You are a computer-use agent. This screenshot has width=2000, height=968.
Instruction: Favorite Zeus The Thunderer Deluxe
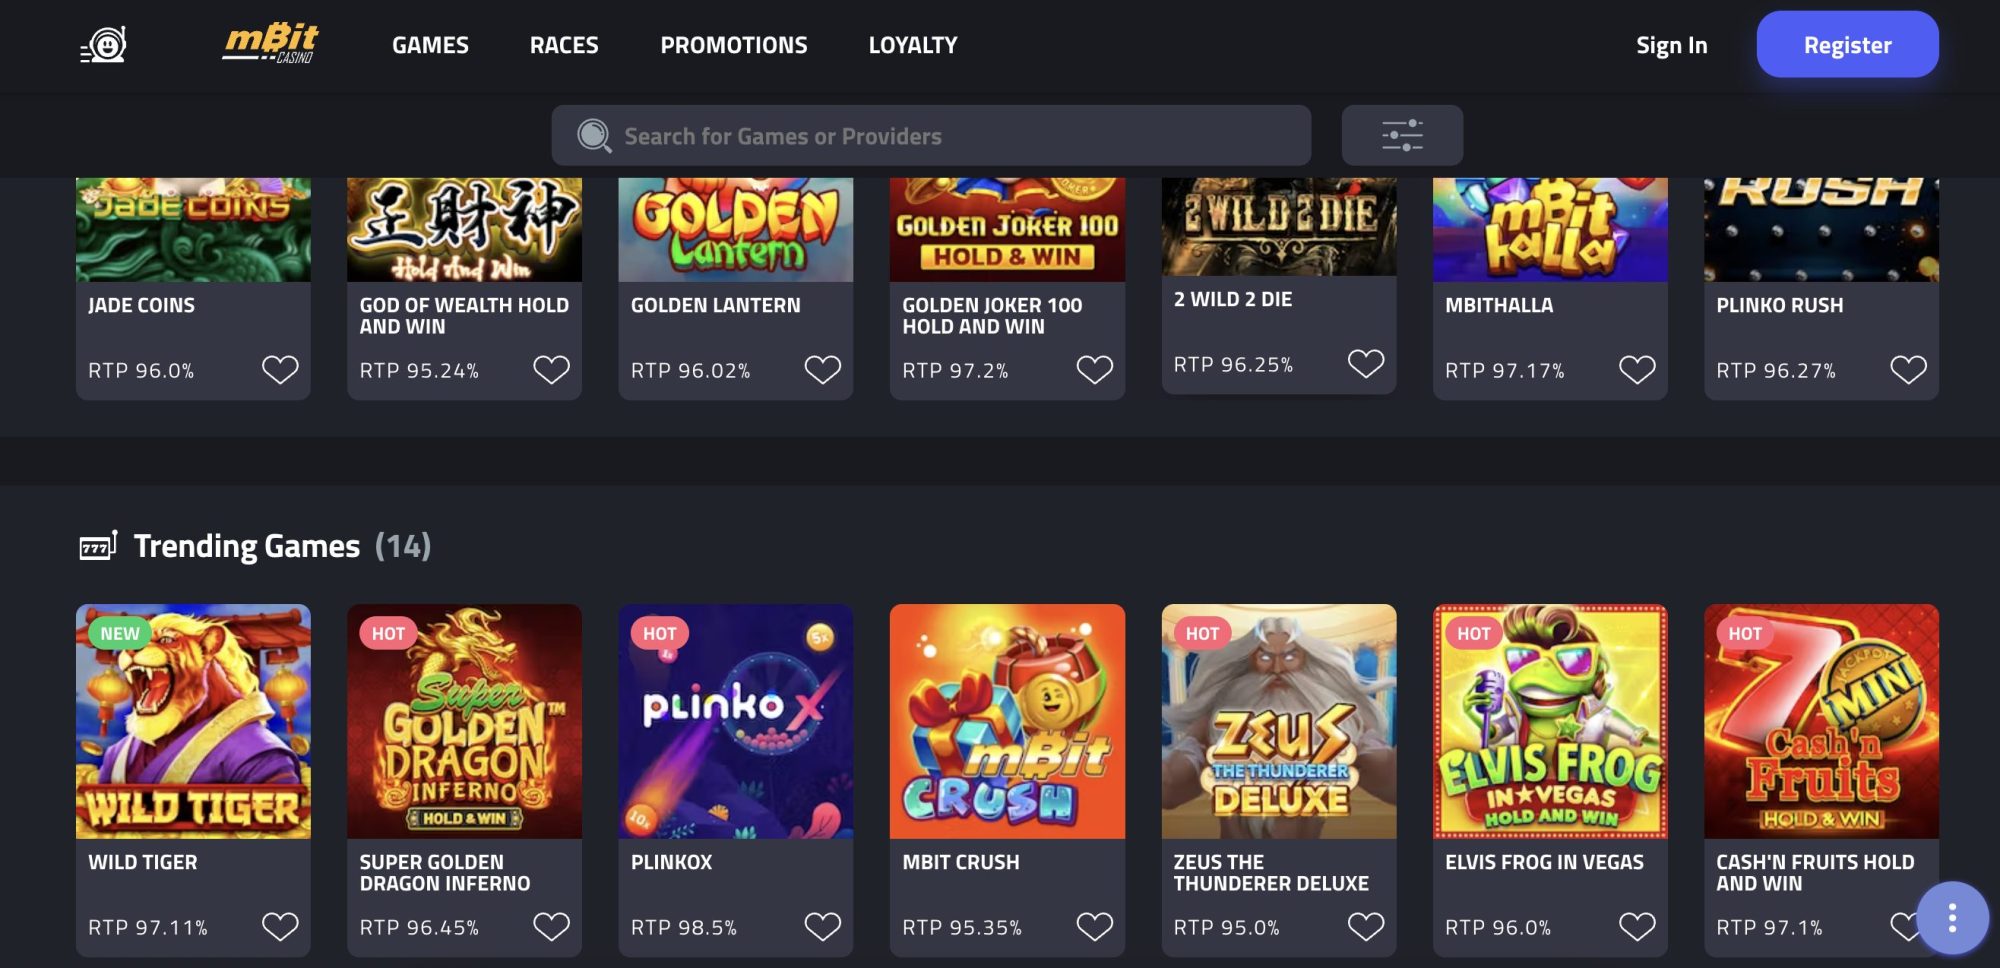[1366, 926]
